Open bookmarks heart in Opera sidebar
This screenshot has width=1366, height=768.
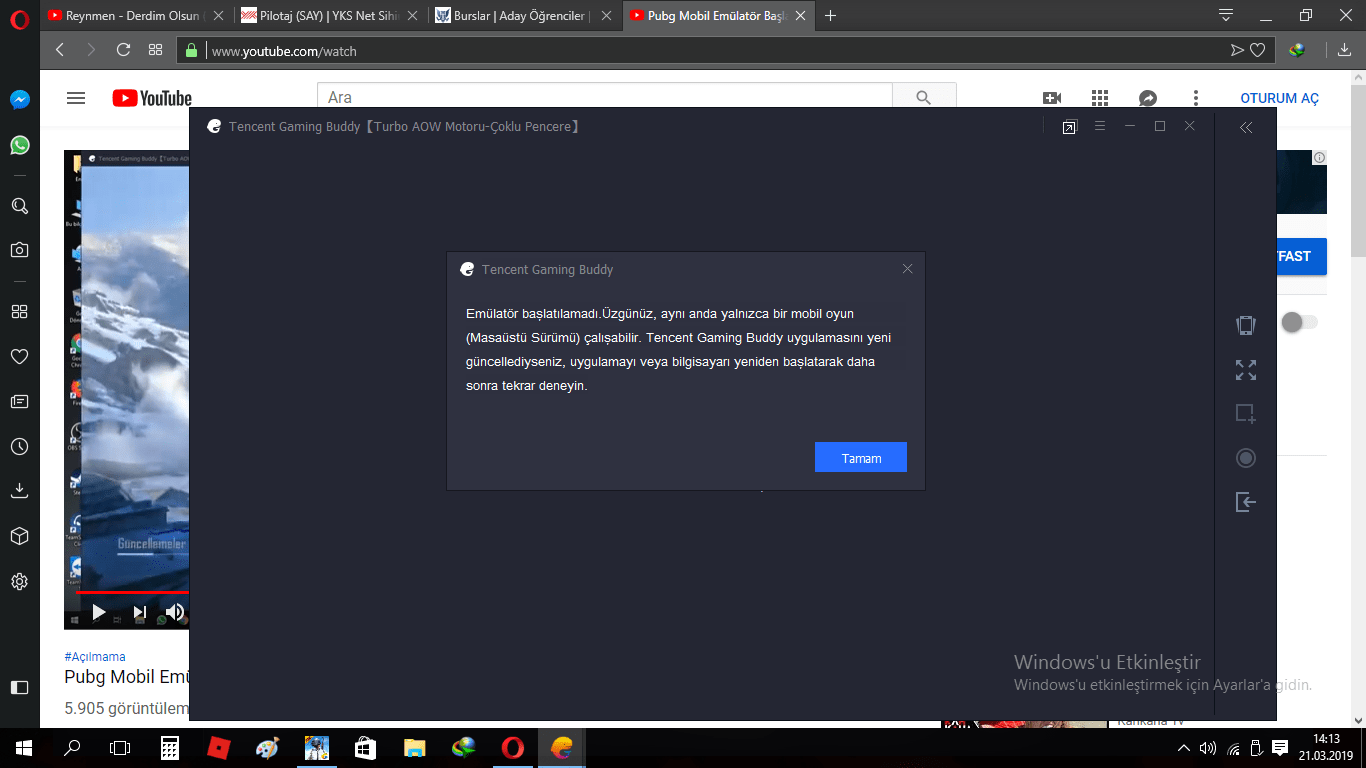coord(19,356)
